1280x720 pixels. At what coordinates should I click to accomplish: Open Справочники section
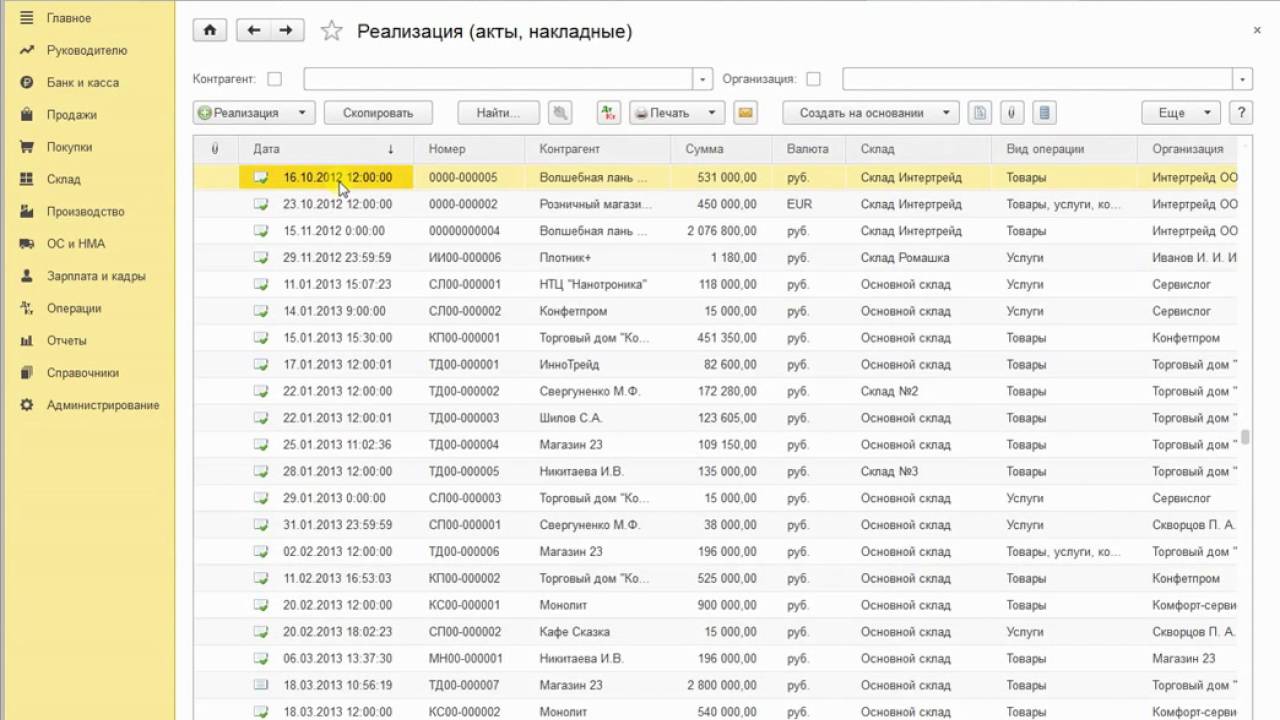pyautogui.click(x=83, y=372)
